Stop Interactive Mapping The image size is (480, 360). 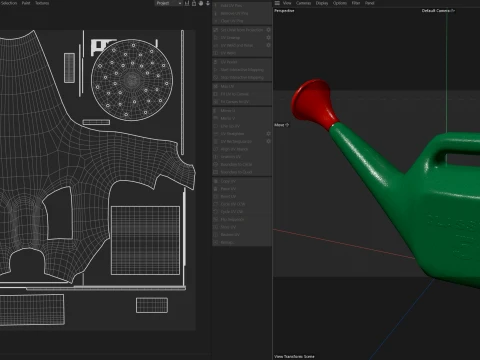click(242, 77)
